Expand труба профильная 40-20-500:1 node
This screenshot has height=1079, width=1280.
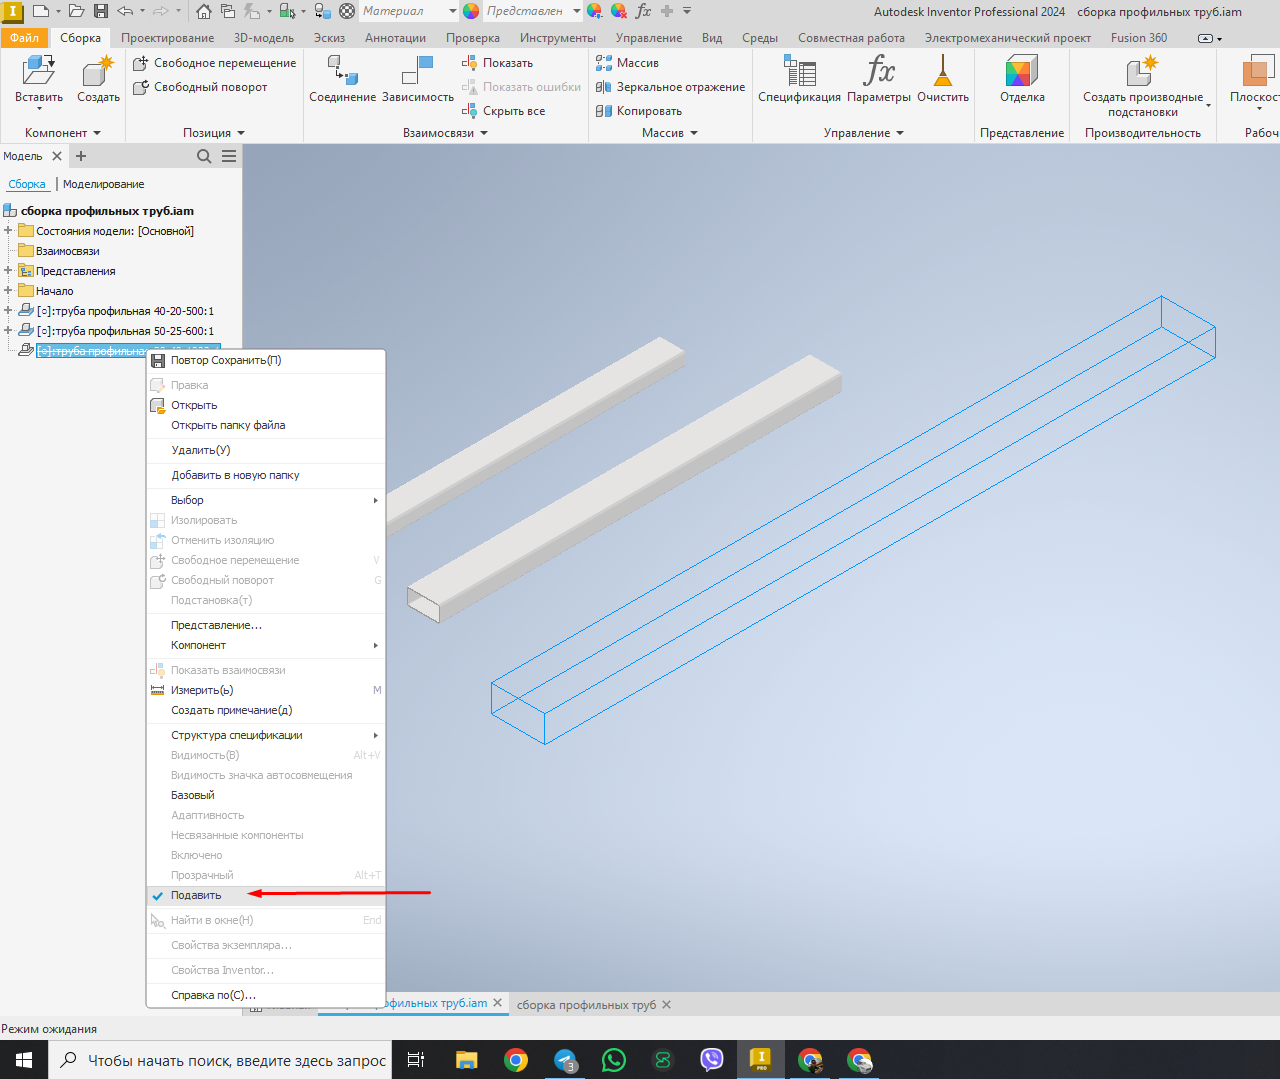point(8,311)
